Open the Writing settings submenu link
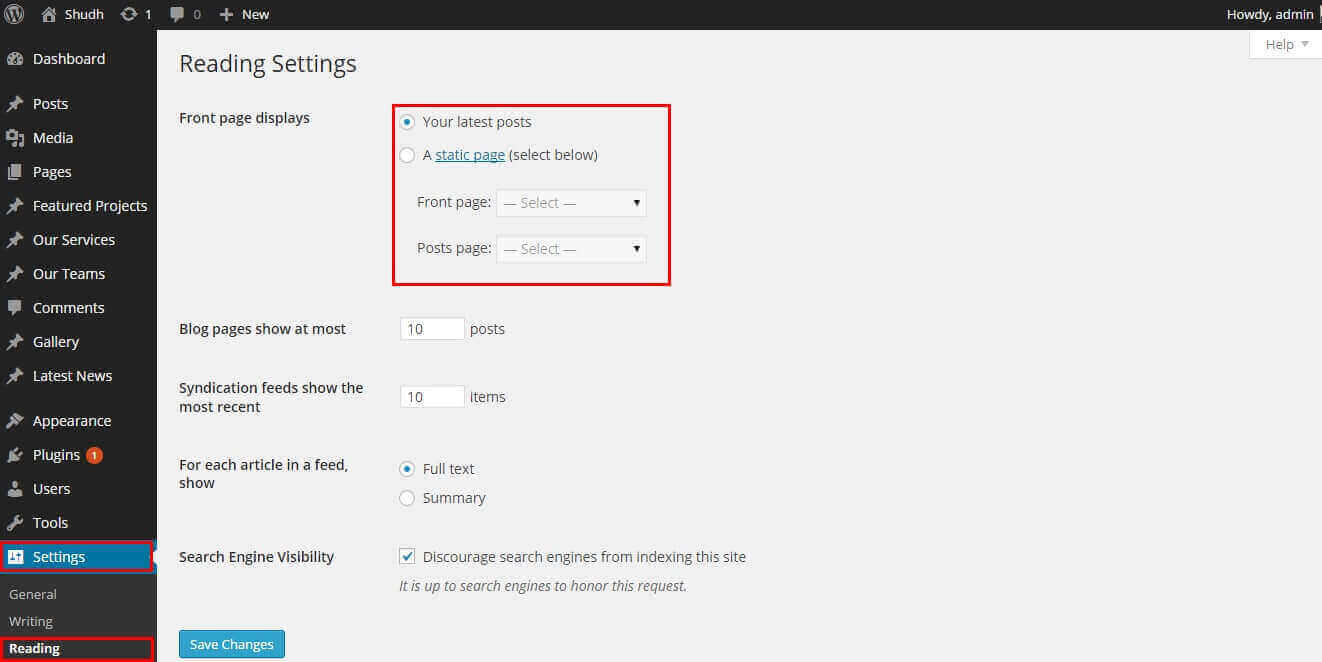1322x662 pixels. 31,621
